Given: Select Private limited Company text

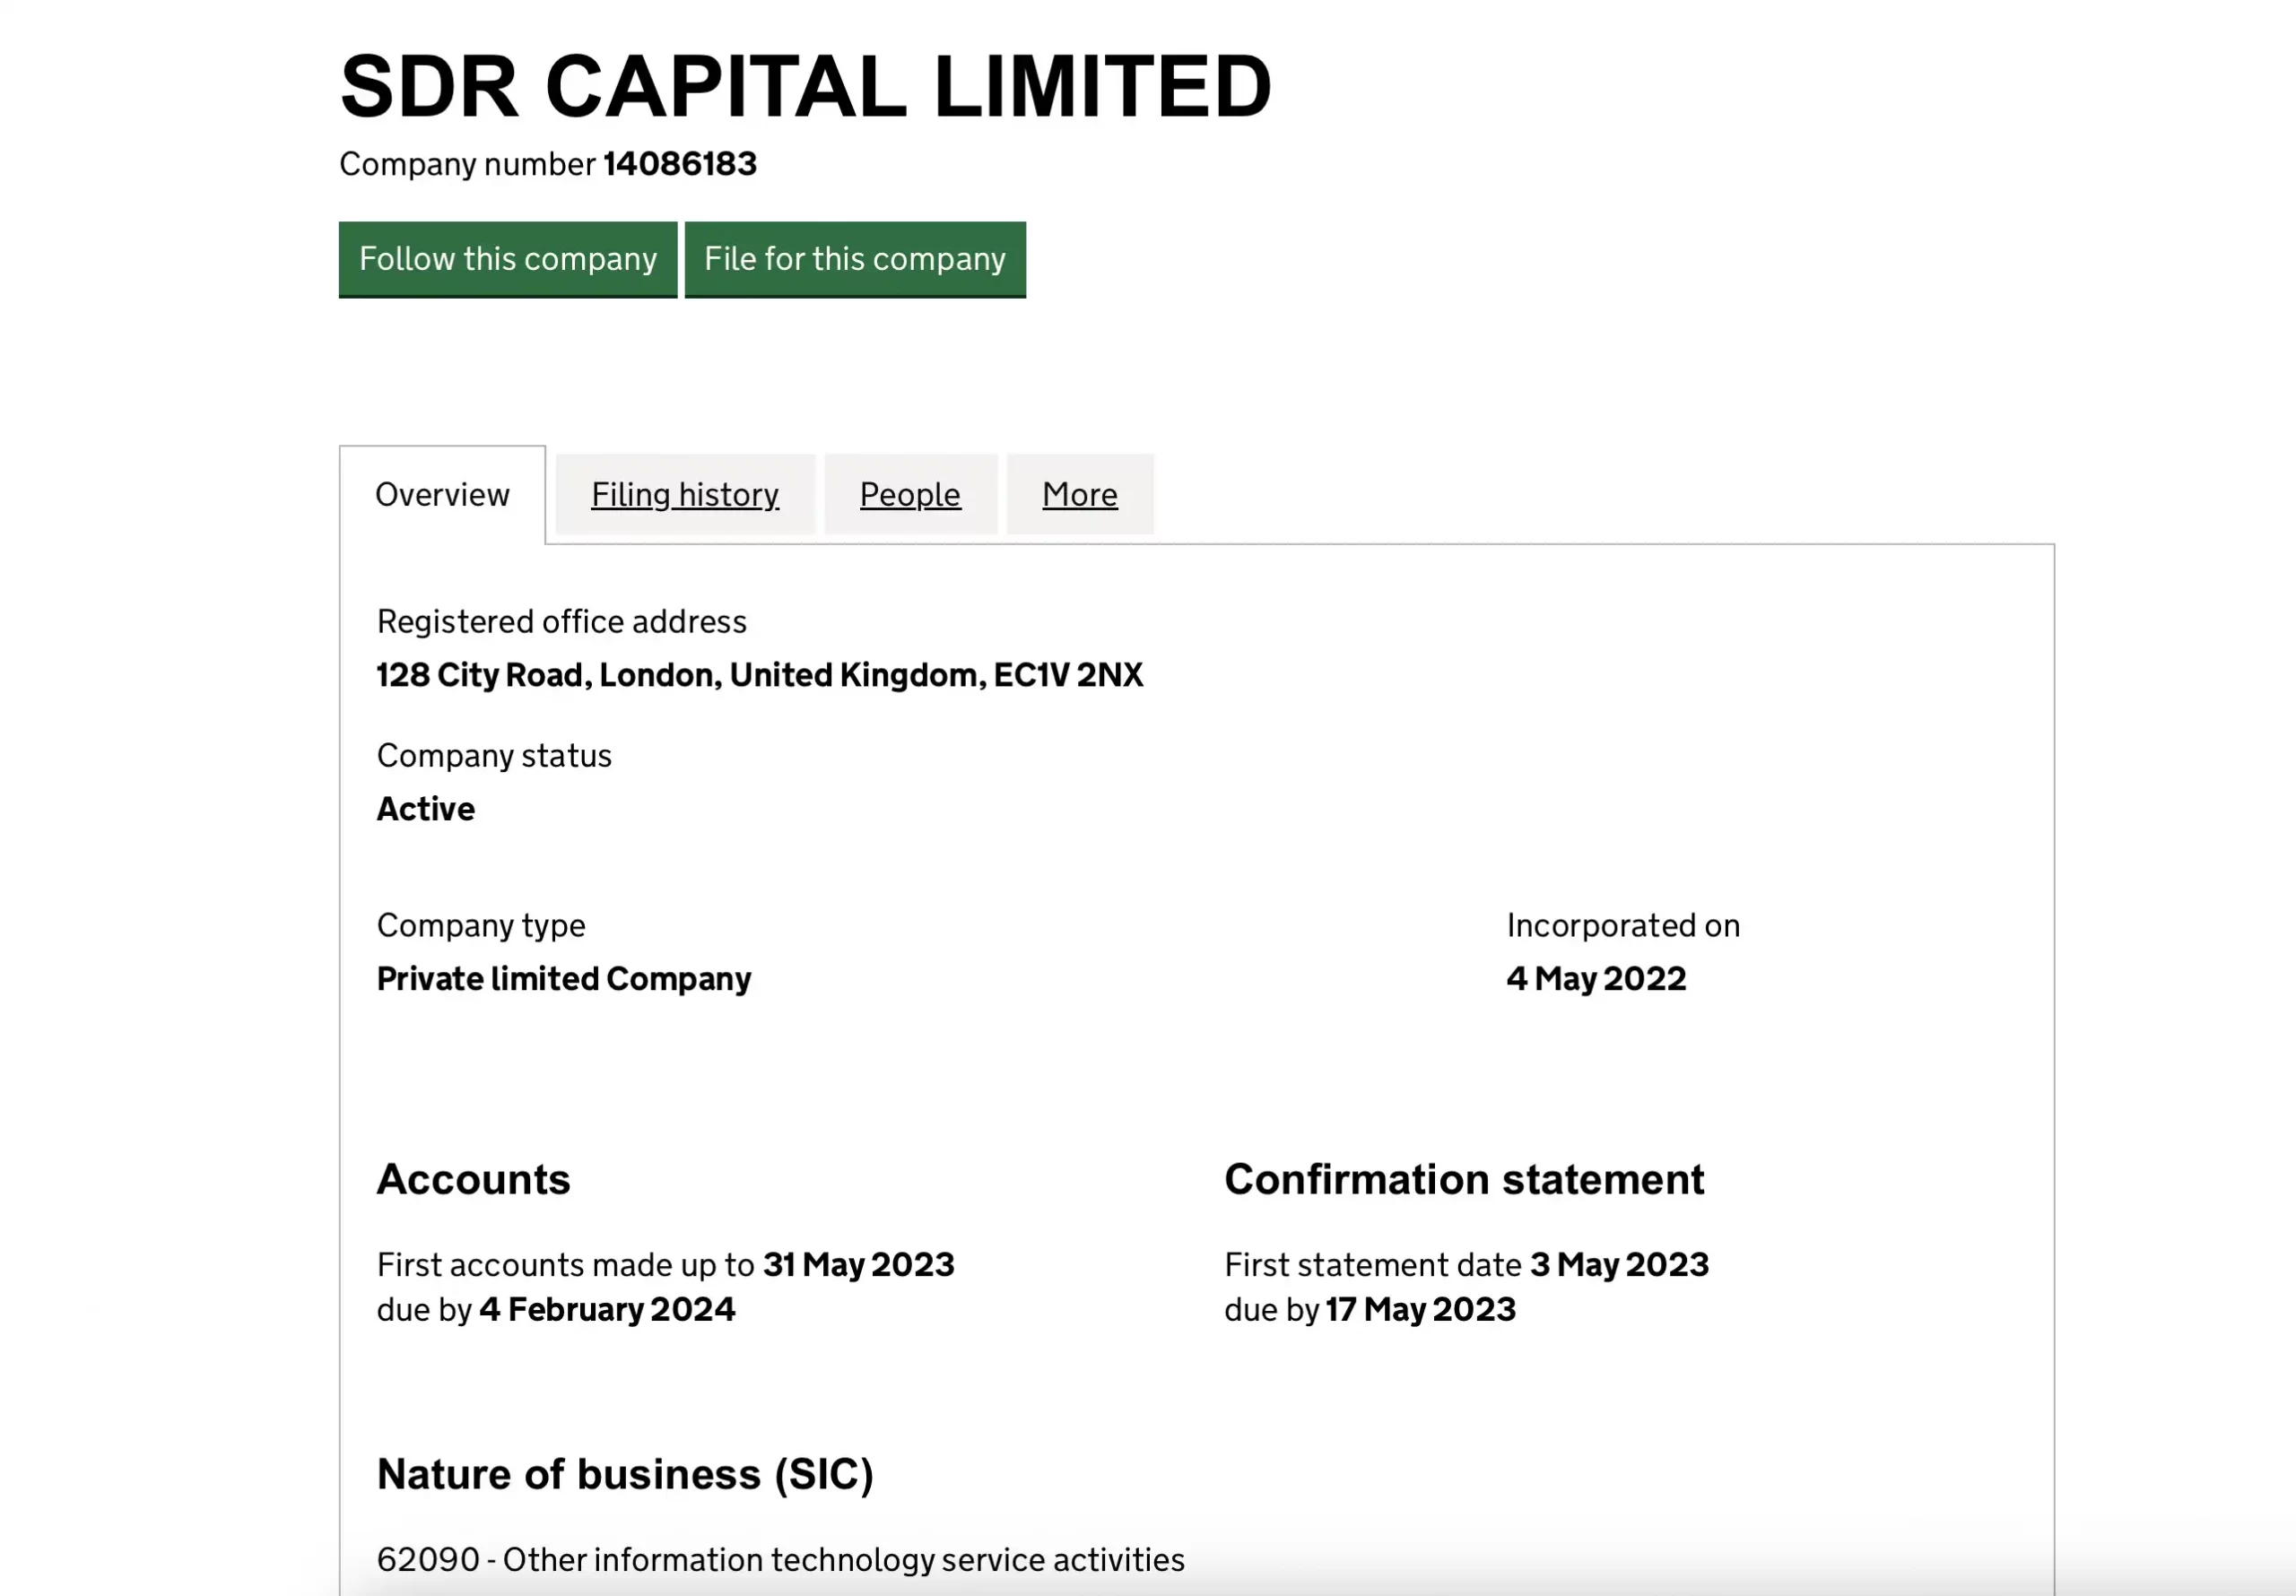Looking at the screenshot, I should pos(564,979).
